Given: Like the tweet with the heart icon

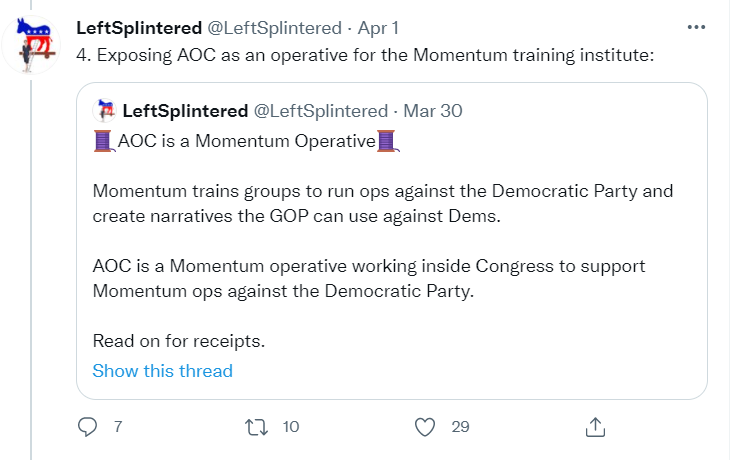Looking at the screenshot, I should 425,427.
